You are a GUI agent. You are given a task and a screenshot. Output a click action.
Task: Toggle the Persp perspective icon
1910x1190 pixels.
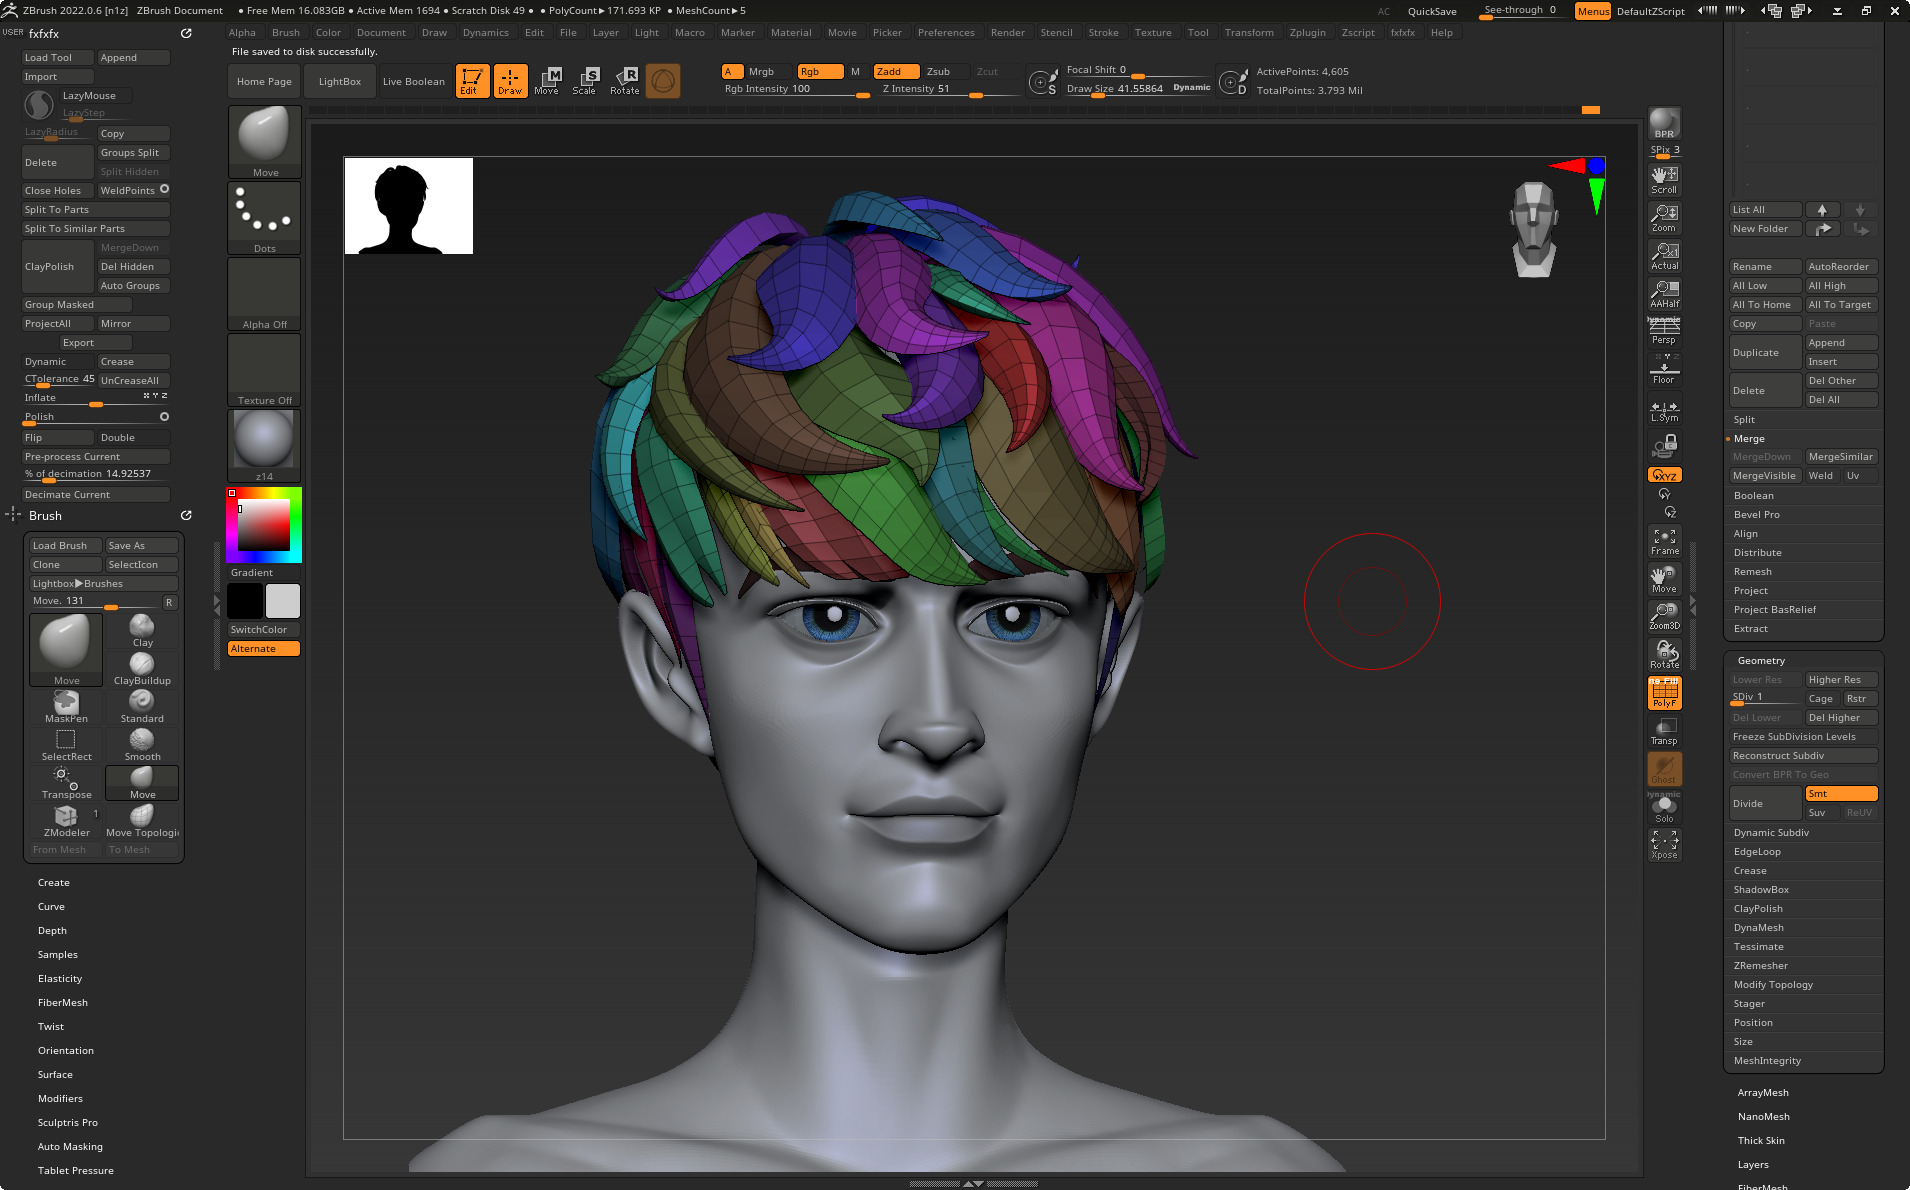pyautogui.click(x=1664, y=331)
